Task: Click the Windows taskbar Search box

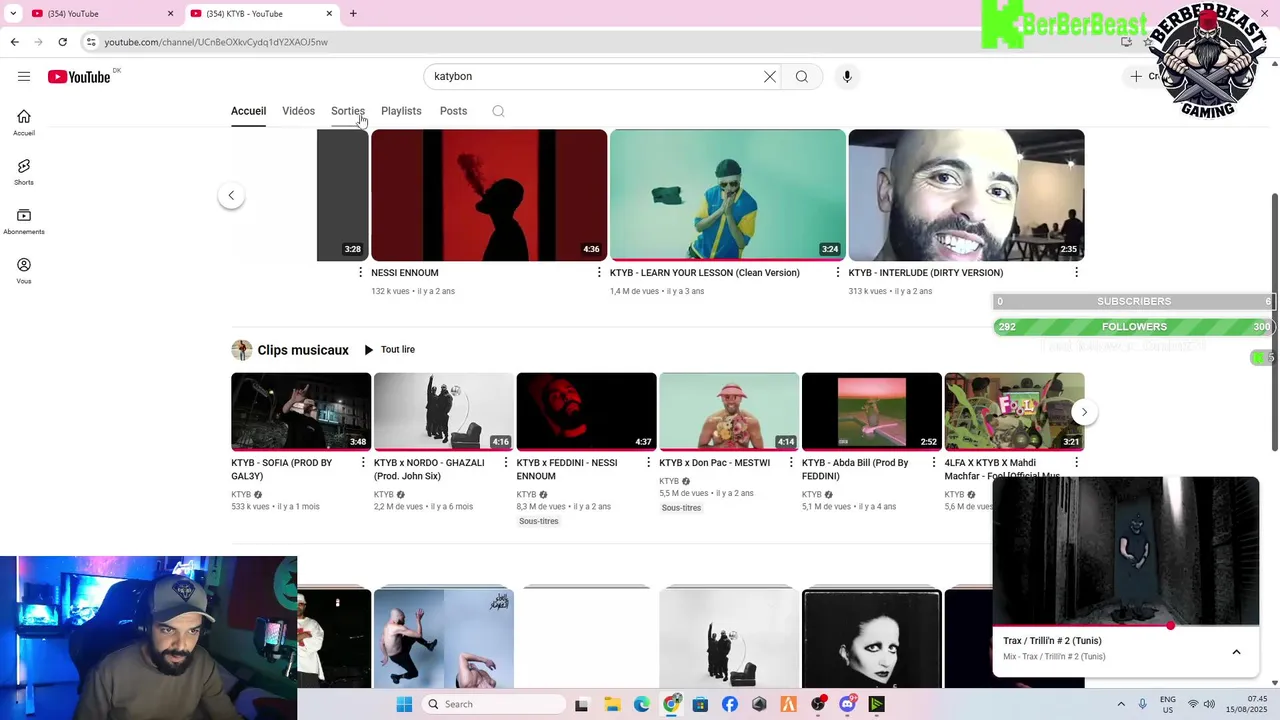Action: (x=493, y=704)
